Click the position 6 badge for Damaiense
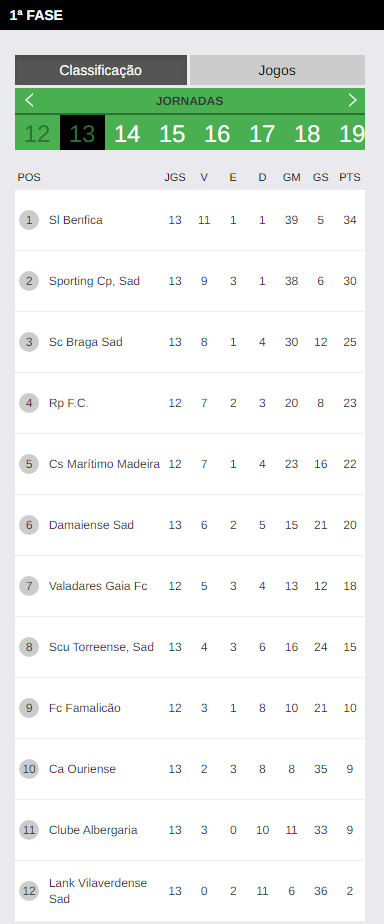Image resolution: width=384 pixels, height=924 pixels. pos(29,525)
